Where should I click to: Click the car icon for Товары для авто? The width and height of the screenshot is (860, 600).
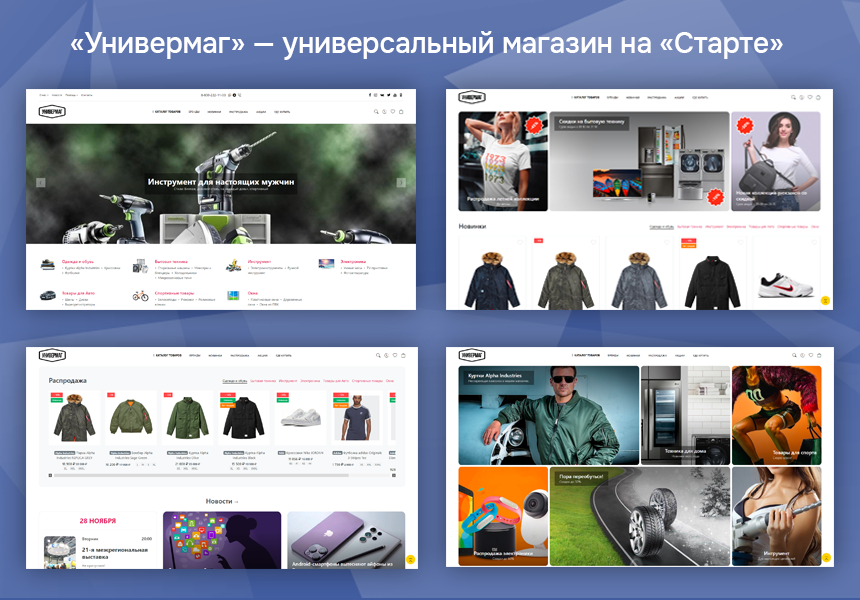[47, 296]
